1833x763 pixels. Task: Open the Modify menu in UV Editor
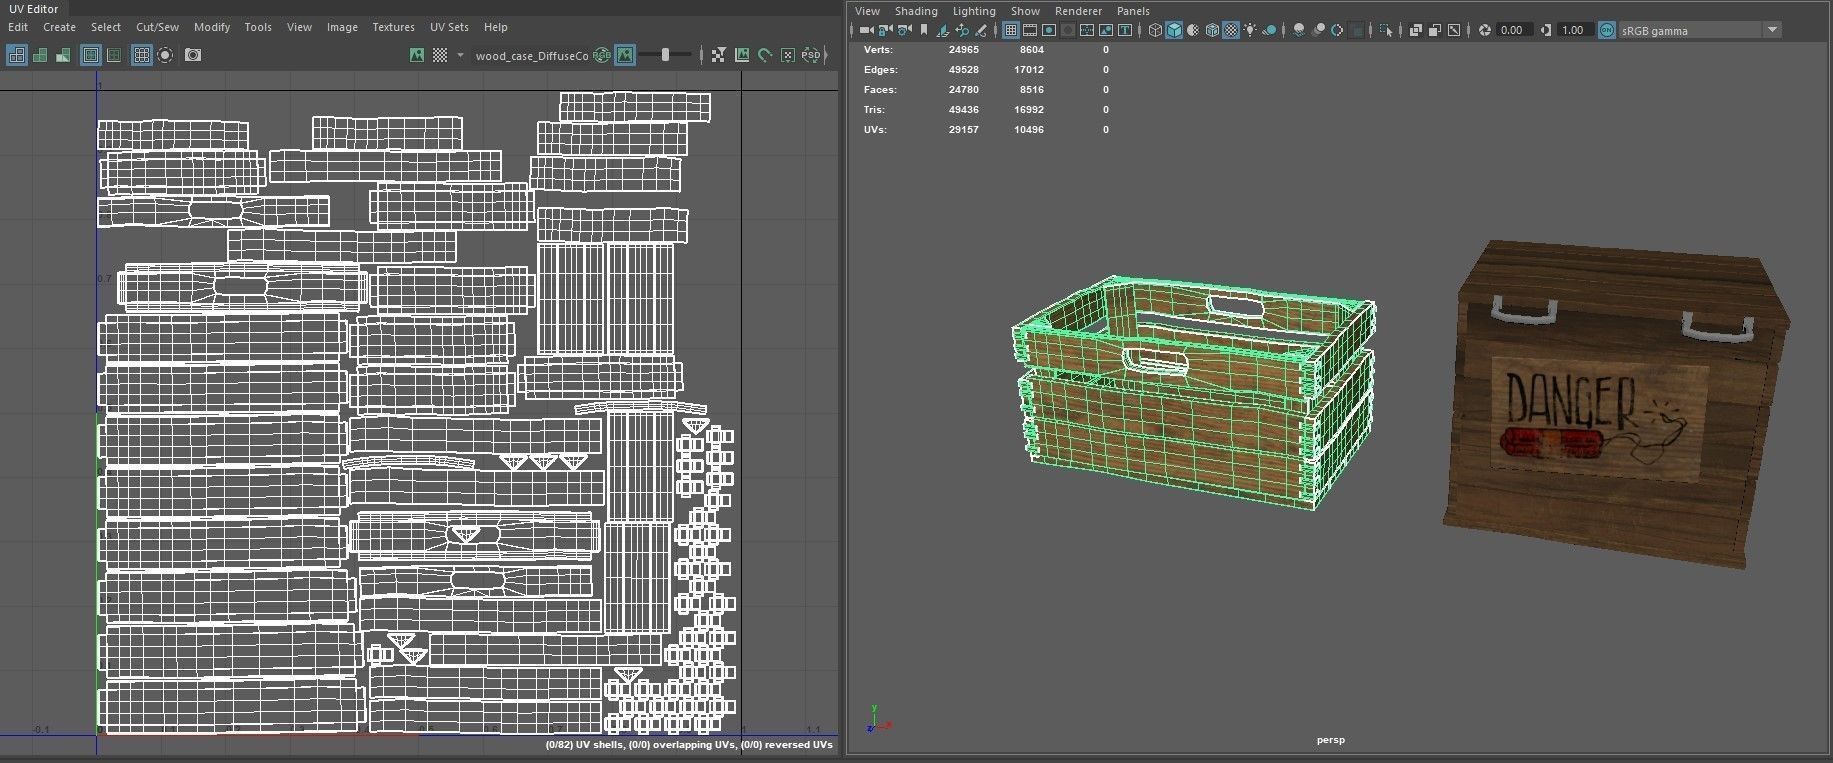coord(211,27)
